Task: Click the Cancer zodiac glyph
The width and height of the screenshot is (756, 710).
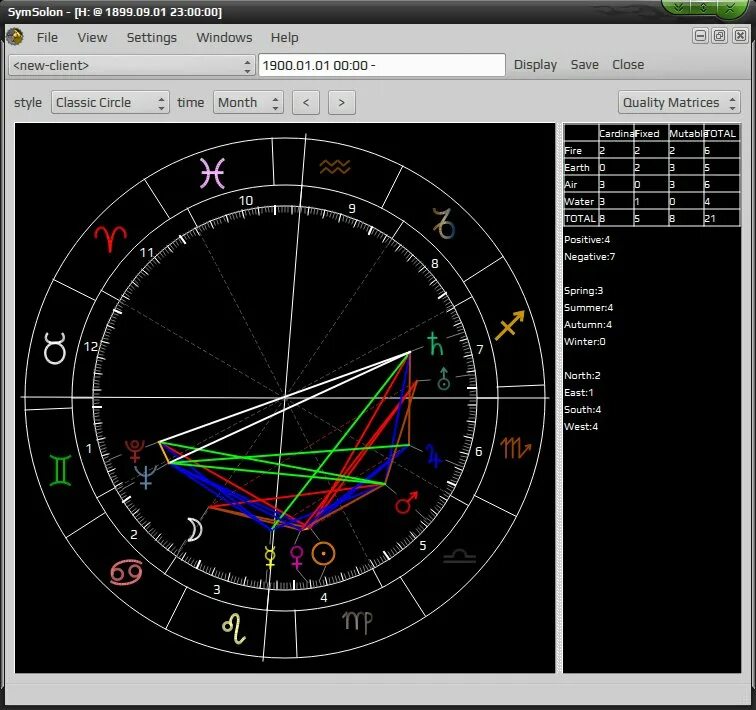Action: pos(126,572)
